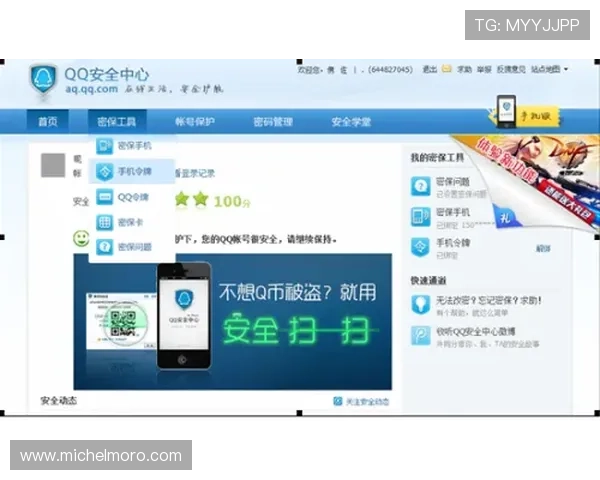
Task: Click the 密保手机 icon under 我的密保工具
Action: click(x=421, y=217)
